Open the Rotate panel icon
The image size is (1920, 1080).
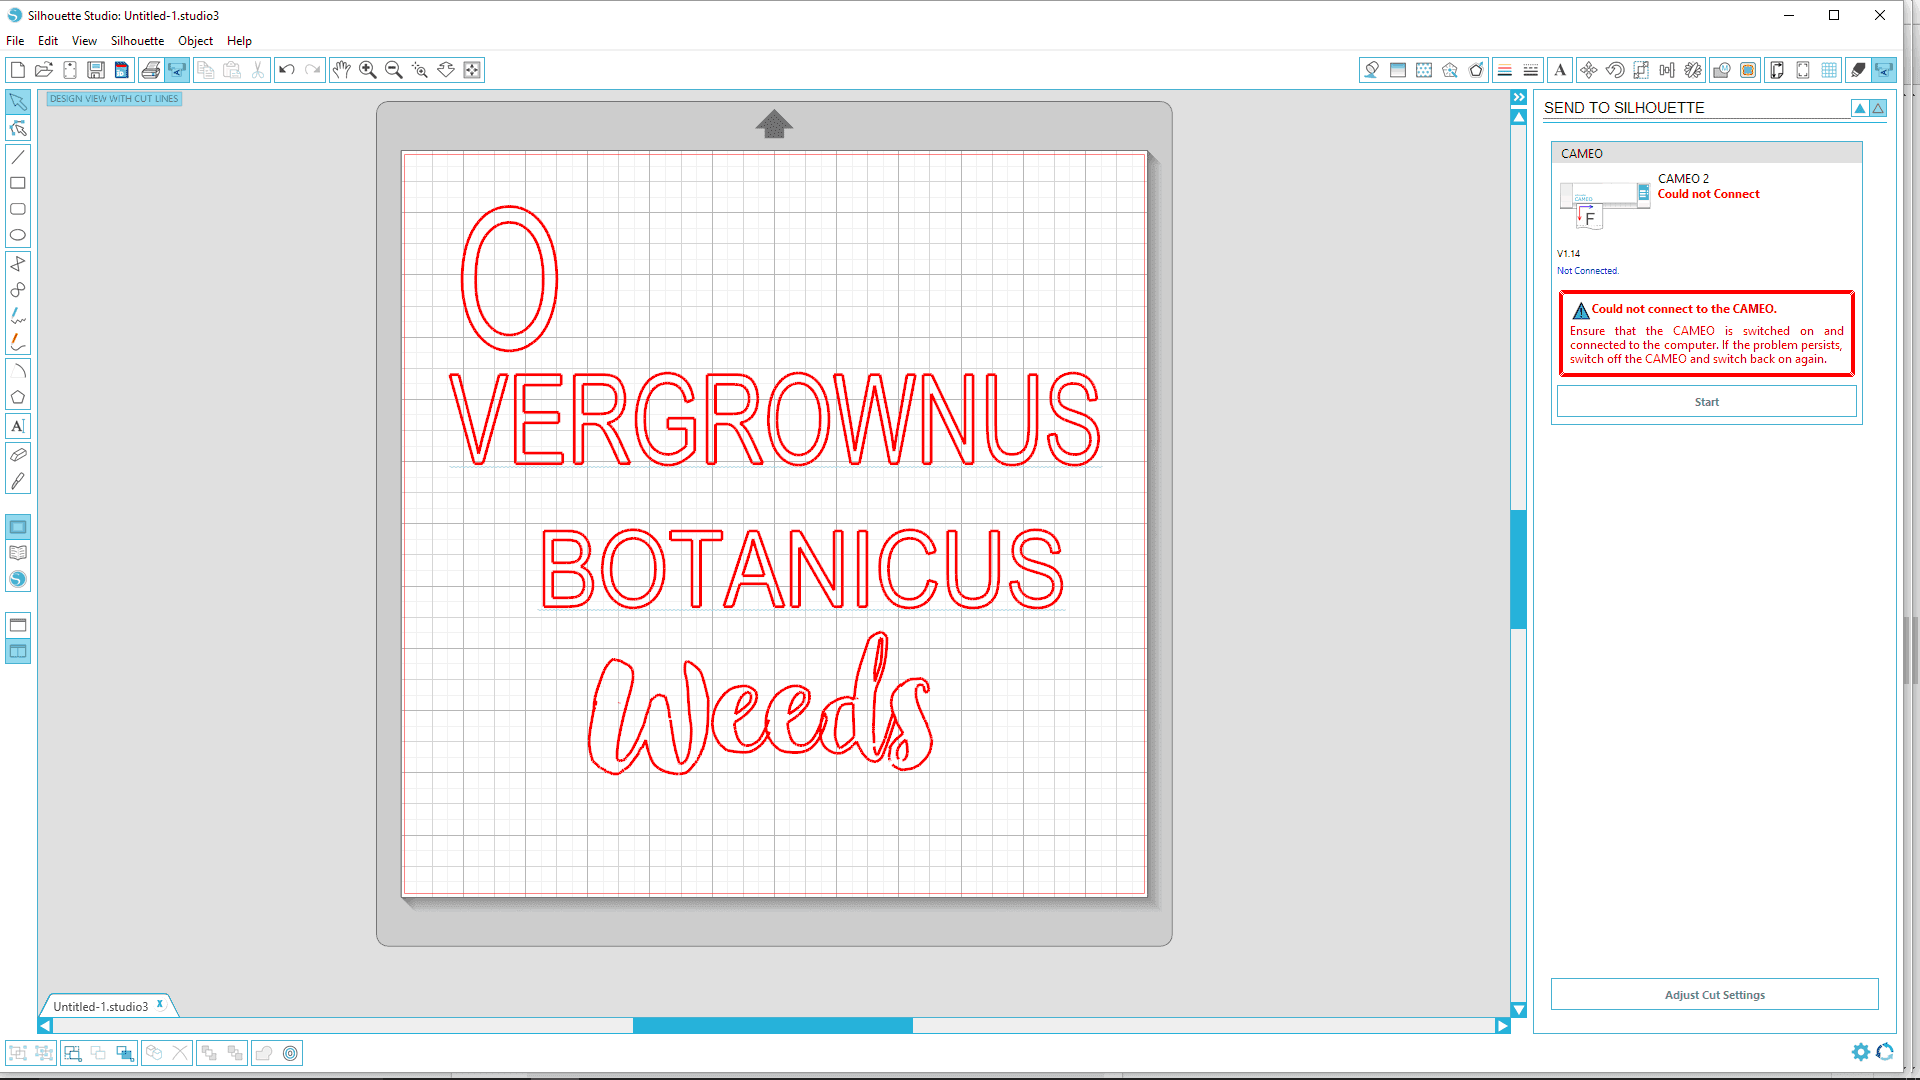(x=1615, y=70)
